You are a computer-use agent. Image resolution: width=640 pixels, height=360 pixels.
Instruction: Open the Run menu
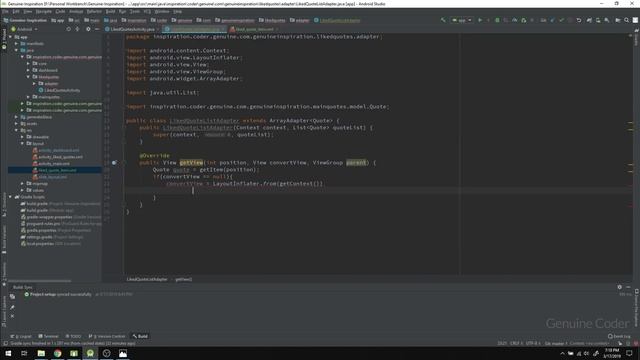[x=122, y=11]
